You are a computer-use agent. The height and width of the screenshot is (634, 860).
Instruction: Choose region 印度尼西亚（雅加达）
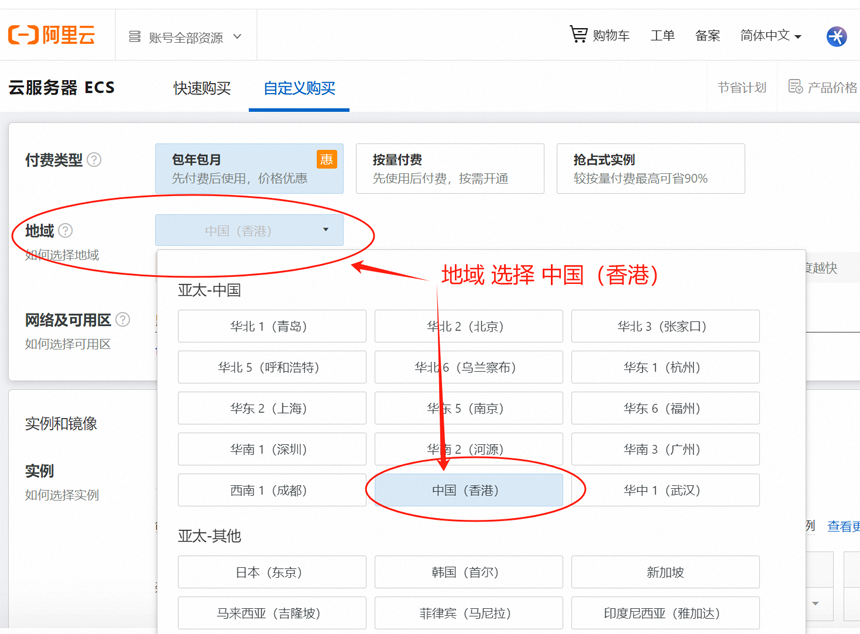click(x=665, y=613)
